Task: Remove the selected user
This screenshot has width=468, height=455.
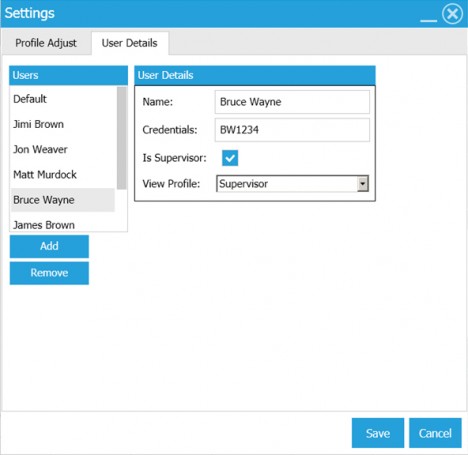Action: pyautogui.click(x=49, y=273)
